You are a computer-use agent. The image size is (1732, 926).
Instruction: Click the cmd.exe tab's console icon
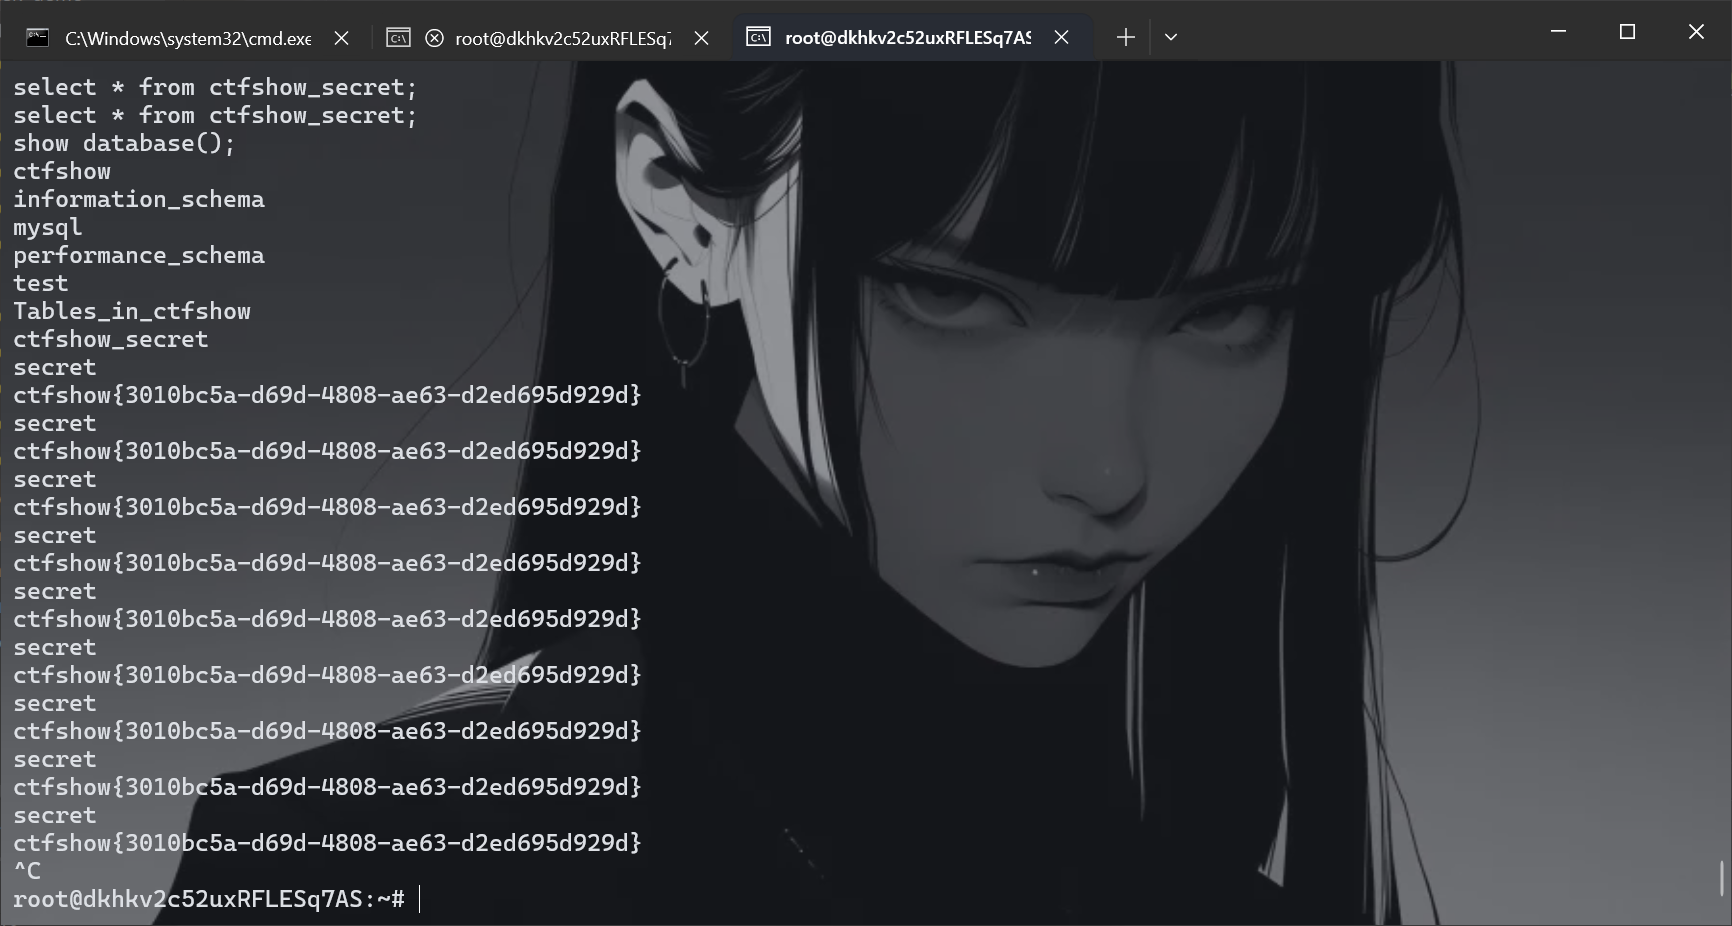[38, 38]
